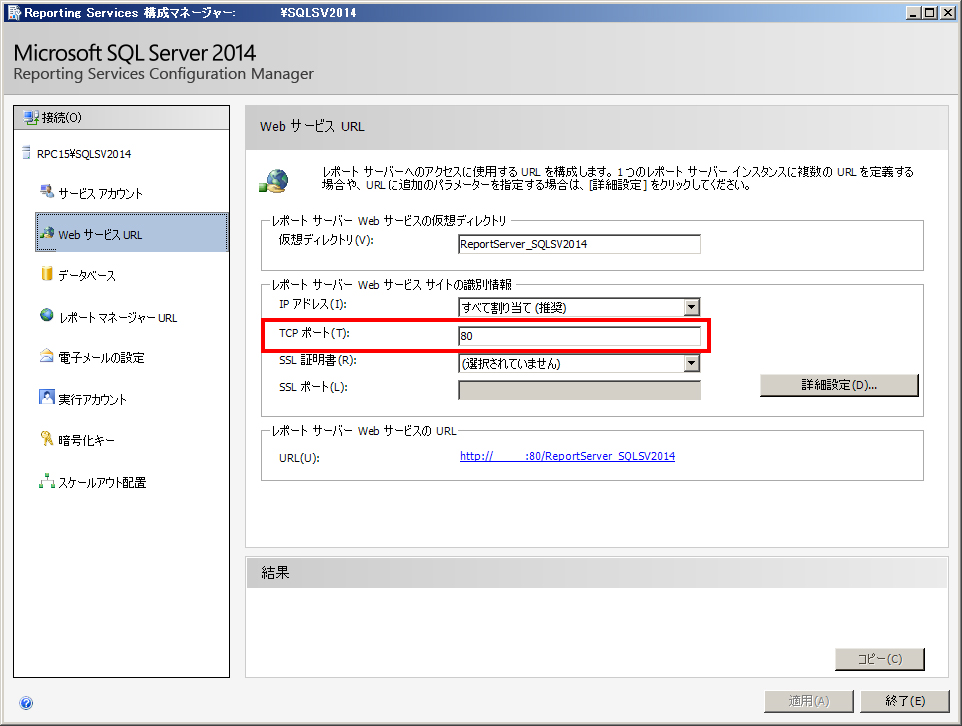The height and width of the screenshot is (726, 962).
Task: Minimize the configuration manager window
Action: [x=914, y=12]
